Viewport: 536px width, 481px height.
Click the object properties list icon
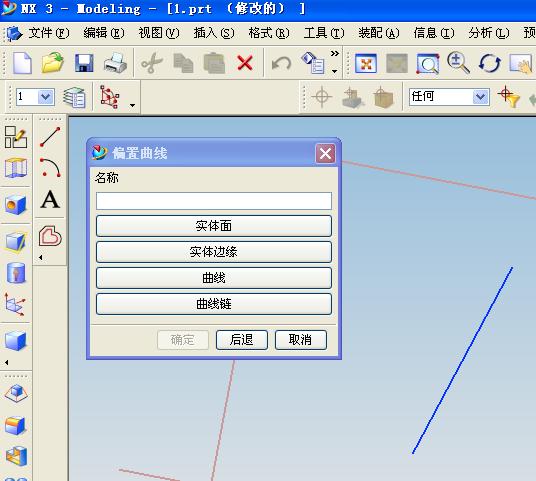tap(313, 63)
